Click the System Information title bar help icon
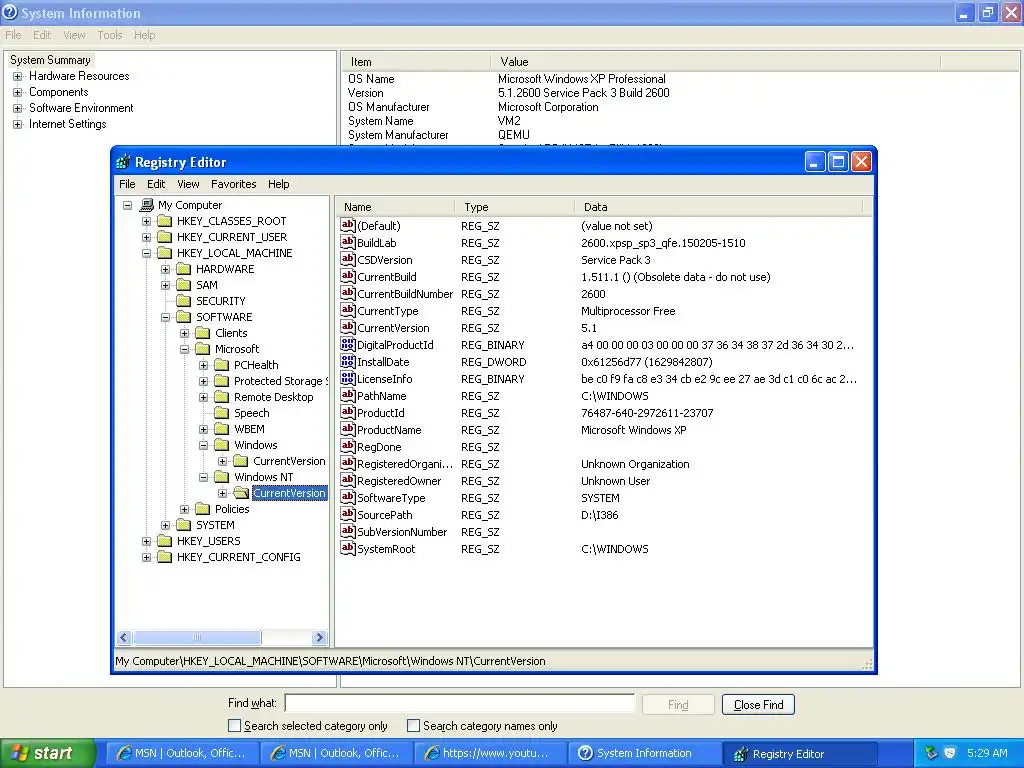The width and height of the screenshot is (1024, 768). [x=10, y=12]
